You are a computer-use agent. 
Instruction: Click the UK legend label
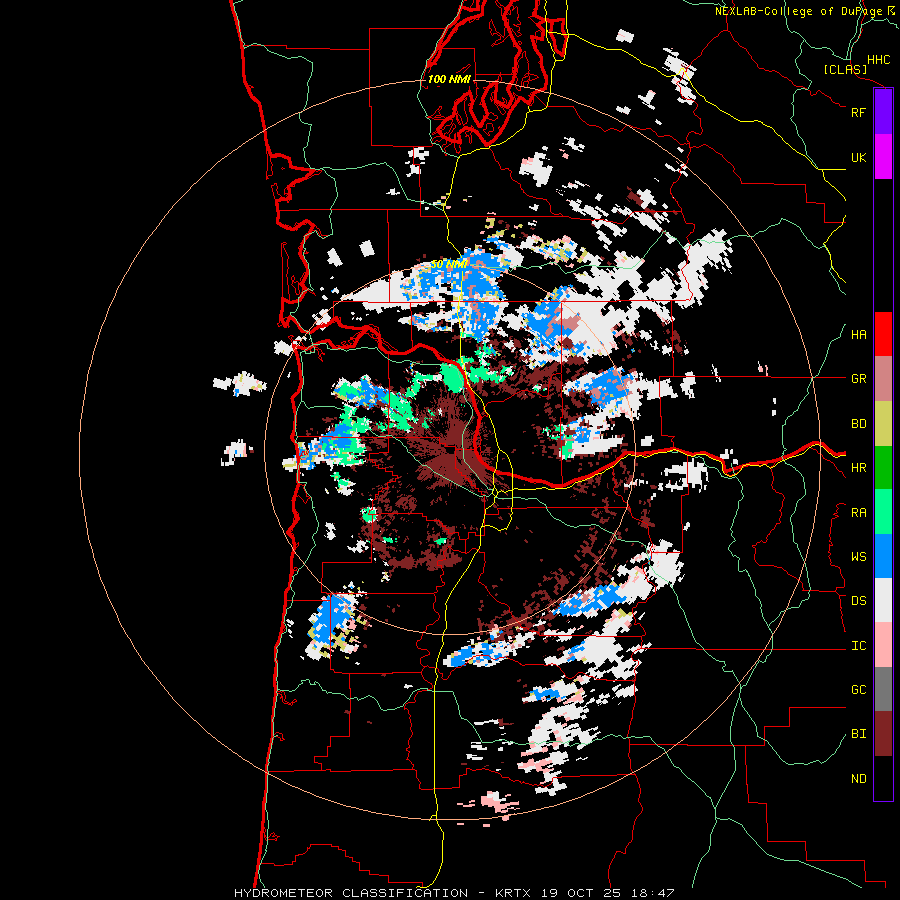coord(858,157)
